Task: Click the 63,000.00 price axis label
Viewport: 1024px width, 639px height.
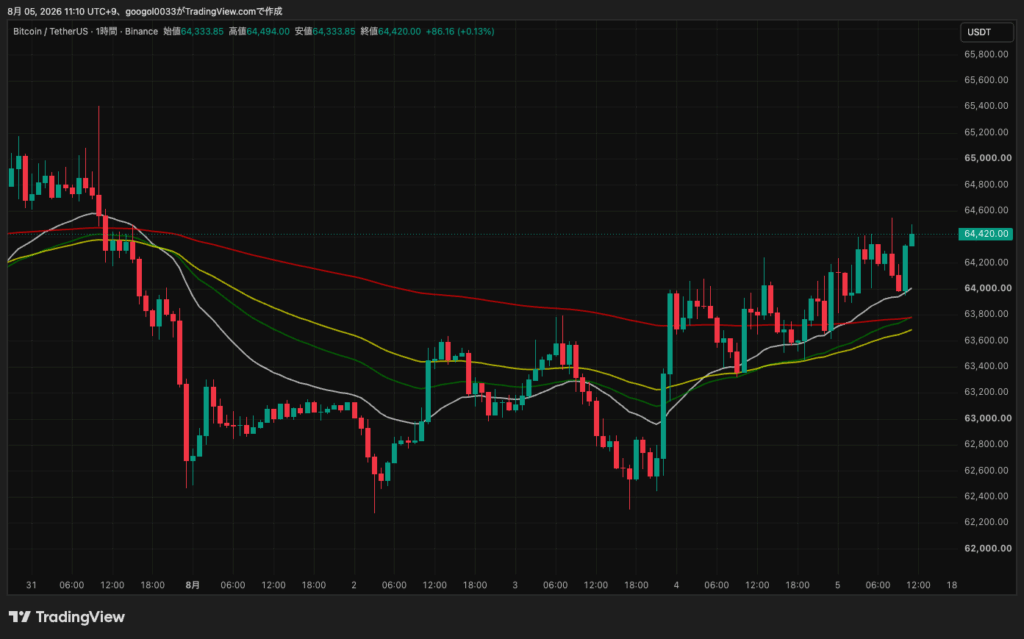Action: click(x=987, y=418)
